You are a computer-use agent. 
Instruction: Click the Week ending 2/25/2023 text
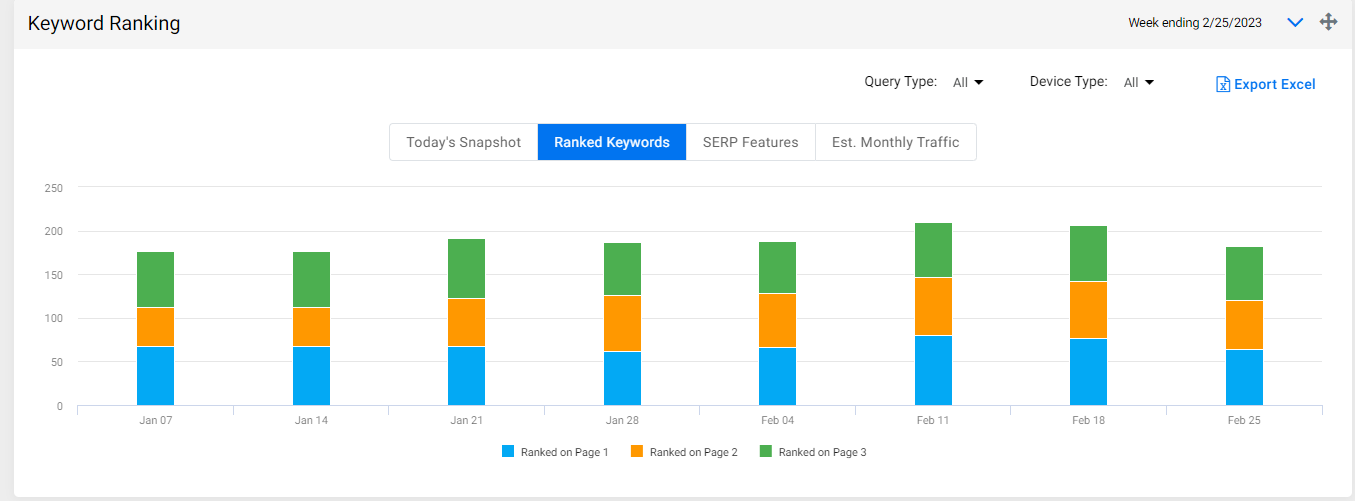[x=1195, y=22]
